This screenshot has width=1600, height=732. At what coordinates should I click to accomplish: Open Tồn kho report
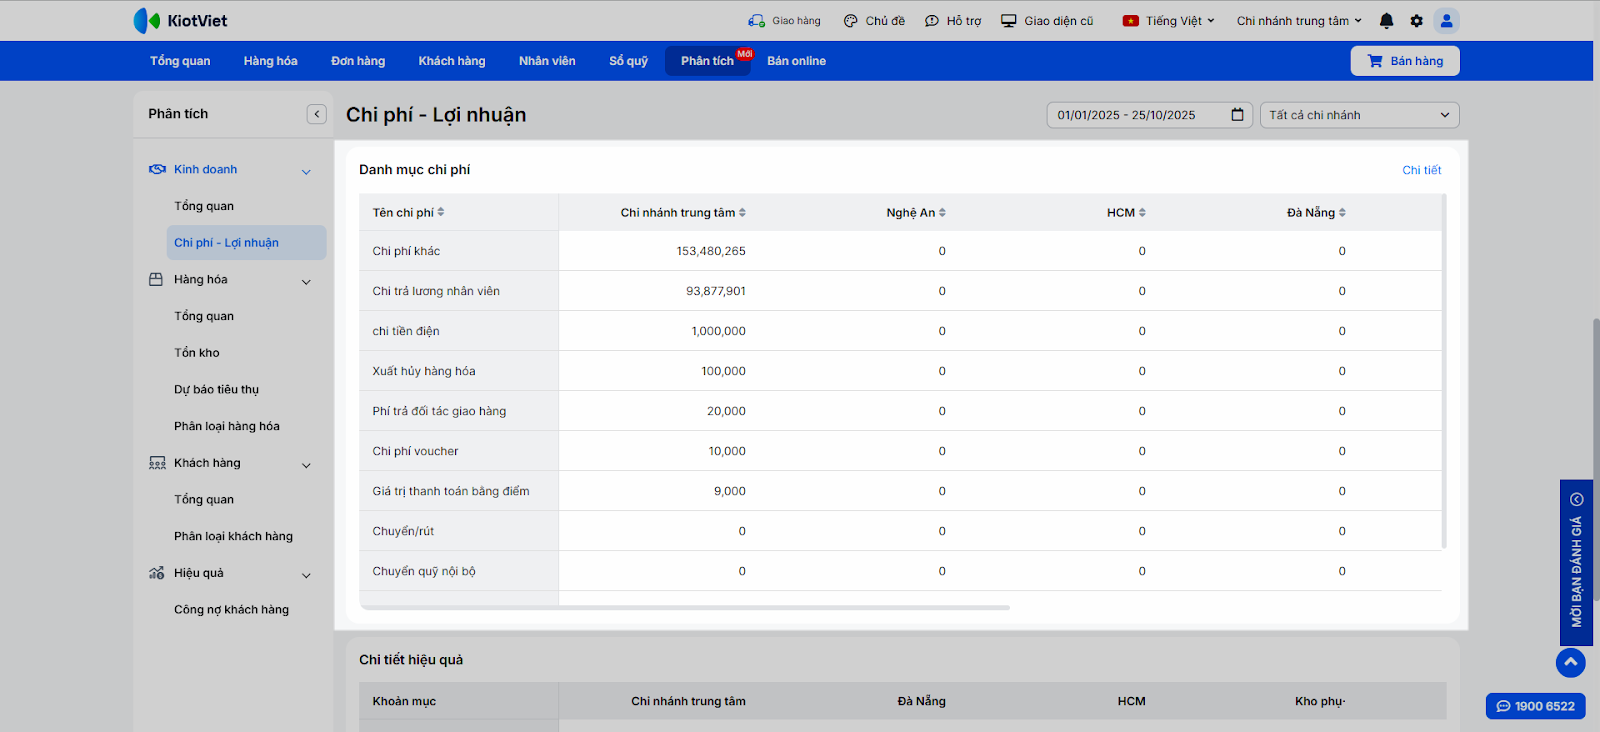coord(197,353)
